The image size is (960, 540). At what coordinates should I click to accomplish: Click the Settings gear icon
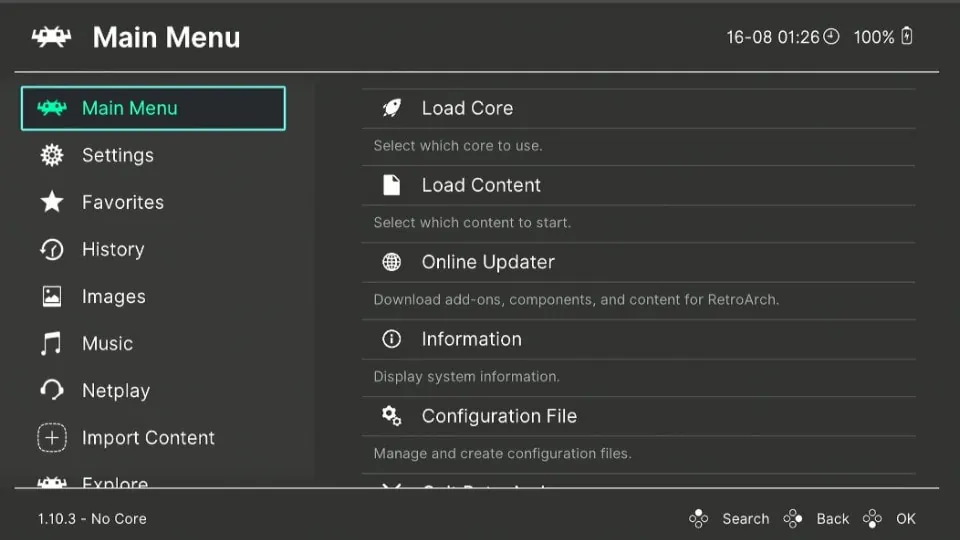(51, 156)
